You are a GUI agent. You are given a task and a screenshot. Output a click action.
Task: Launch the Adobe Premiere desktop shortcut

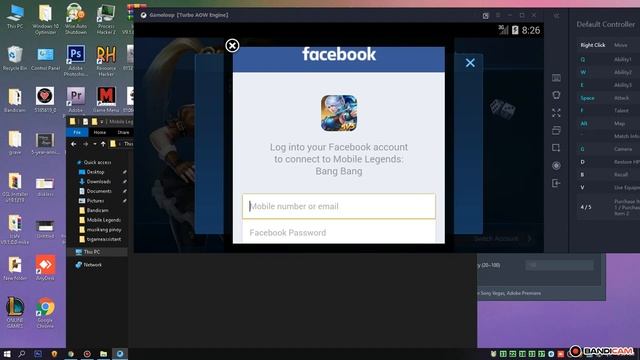[76, 99]
